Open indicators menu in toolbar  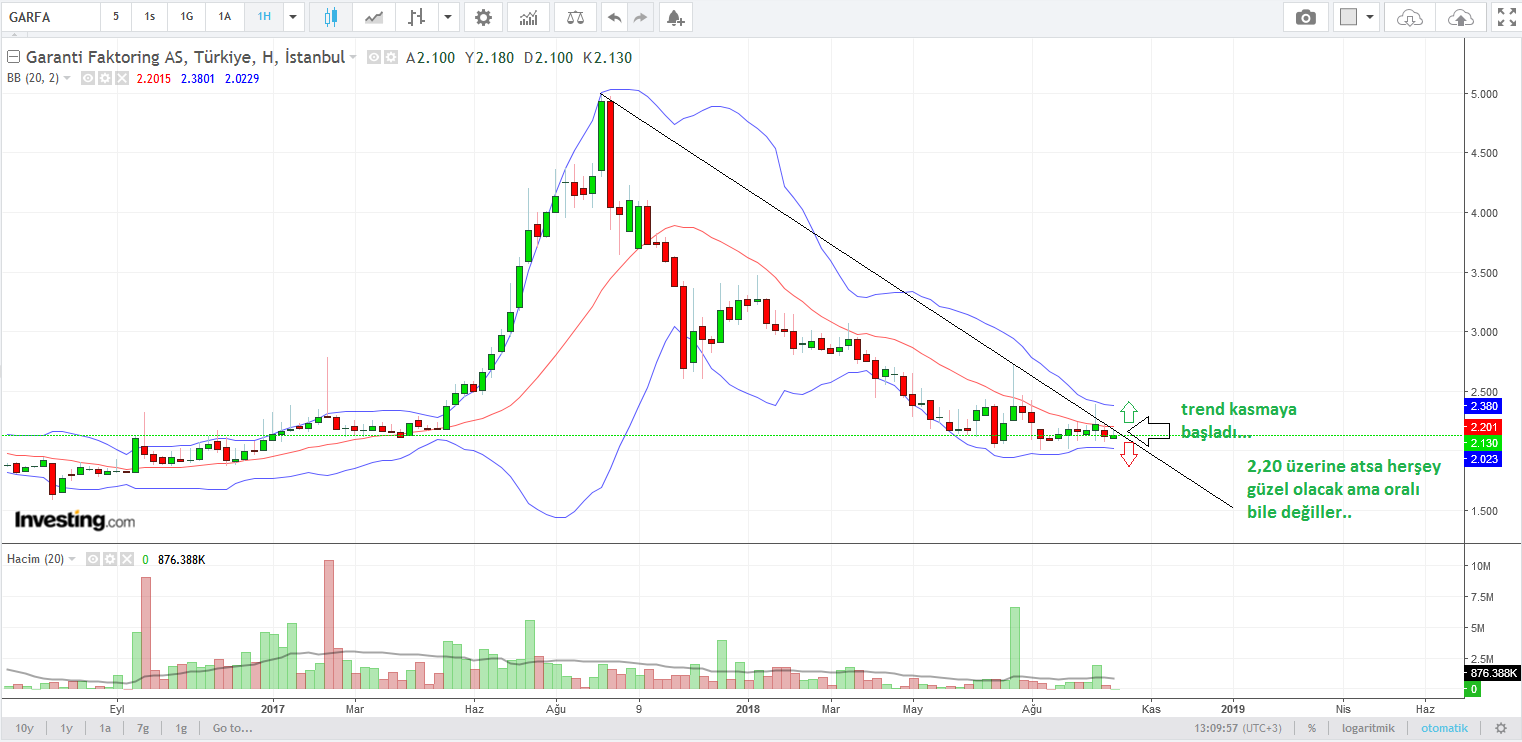(x=528, y=17)
